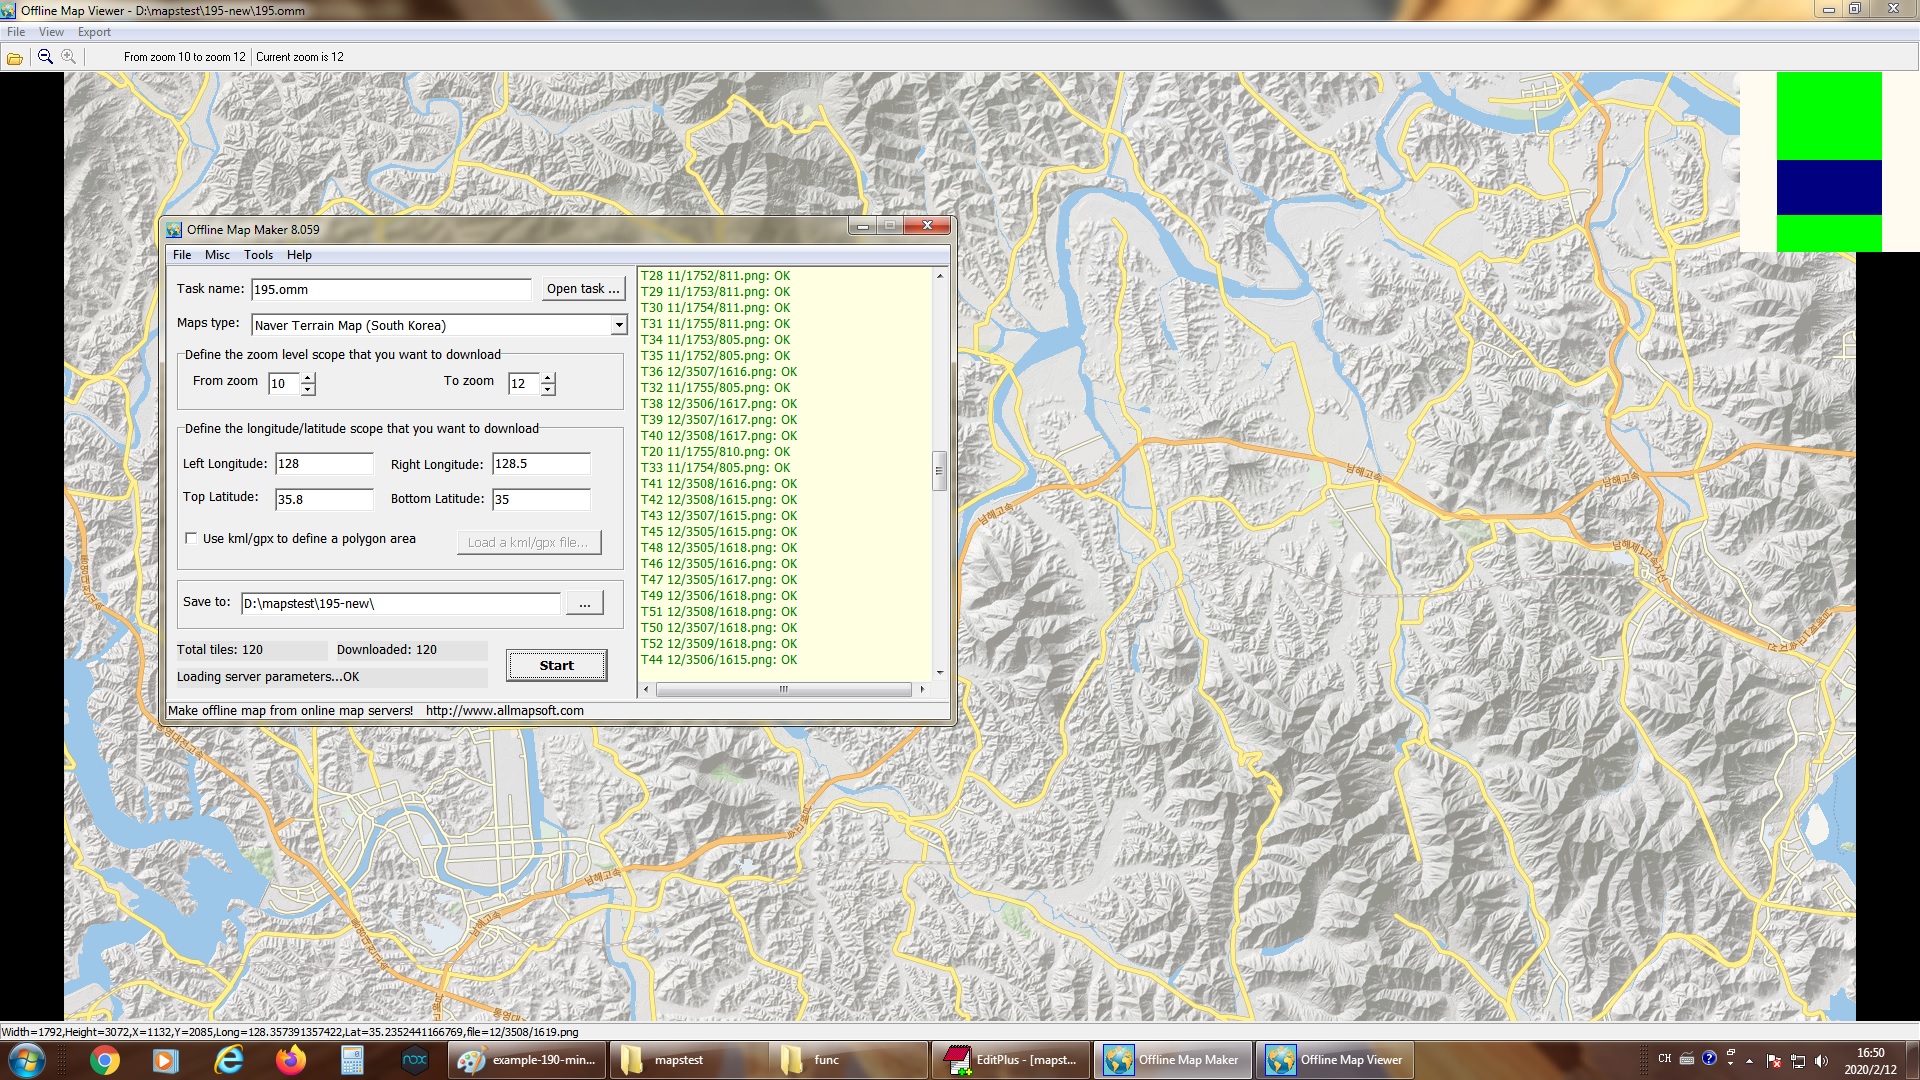Click the Offline Map Viewer title bar icon

9,10
